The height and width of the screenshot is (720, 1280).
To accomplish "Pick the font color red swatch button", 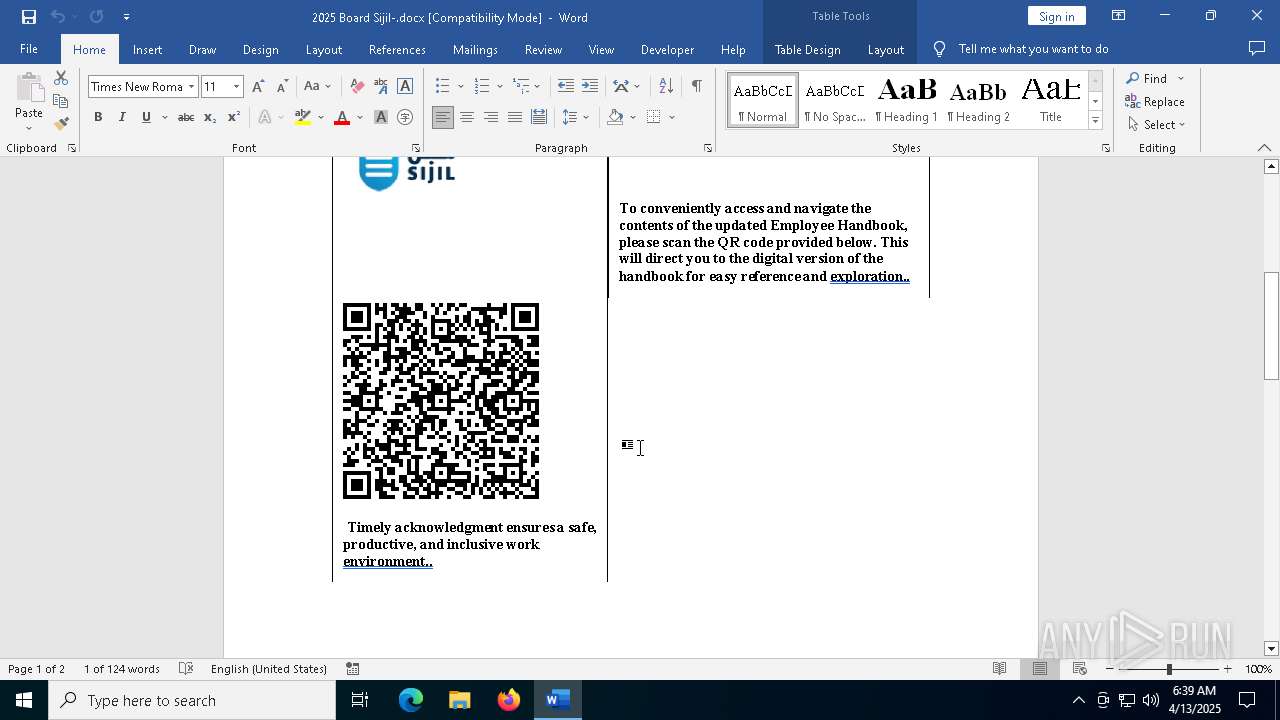I will coord(342,118).
